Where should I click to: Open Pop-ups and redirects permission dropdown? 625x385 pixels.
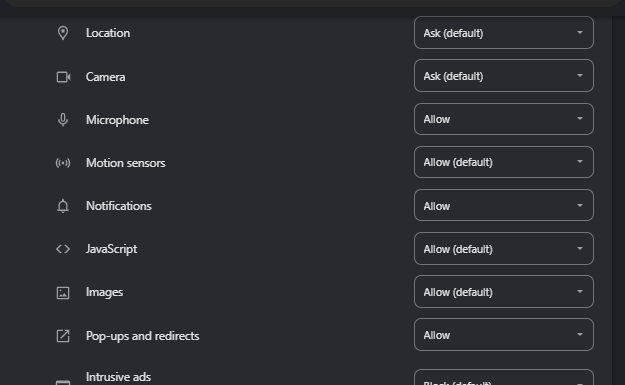tap(504, 334)
